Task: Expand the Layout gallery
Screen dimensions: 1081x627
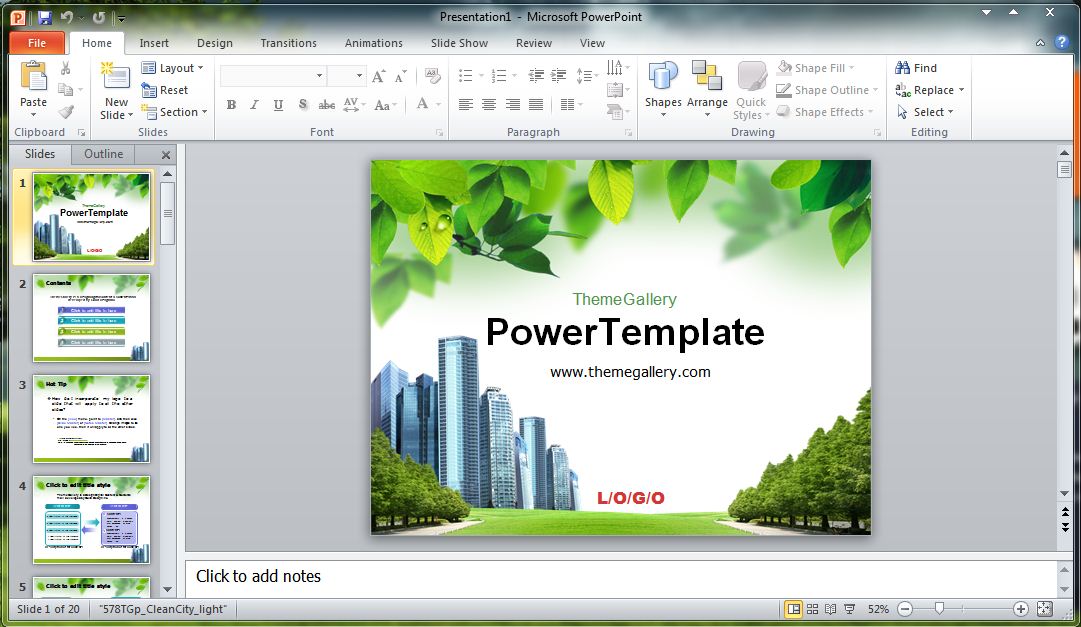Action: [175, 68]
